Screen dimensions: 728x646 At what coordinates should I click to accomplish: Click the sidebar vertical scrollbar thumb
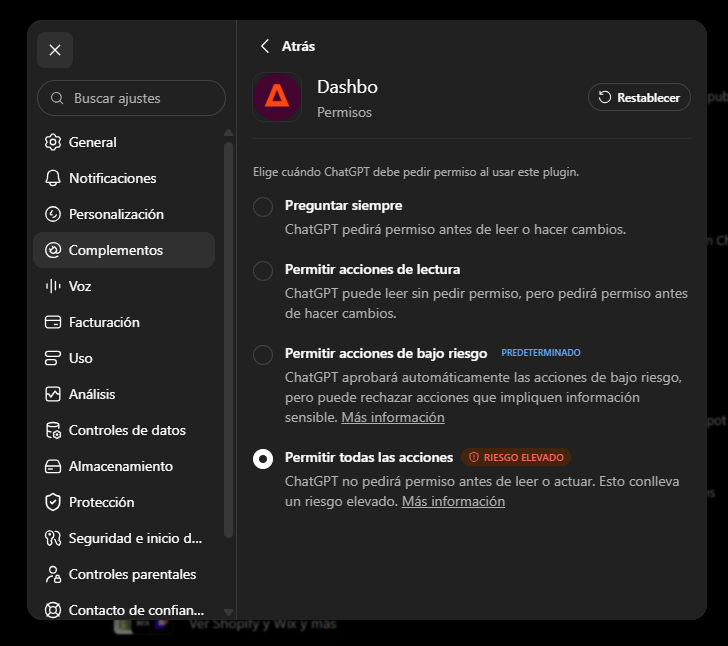[228, 340]
